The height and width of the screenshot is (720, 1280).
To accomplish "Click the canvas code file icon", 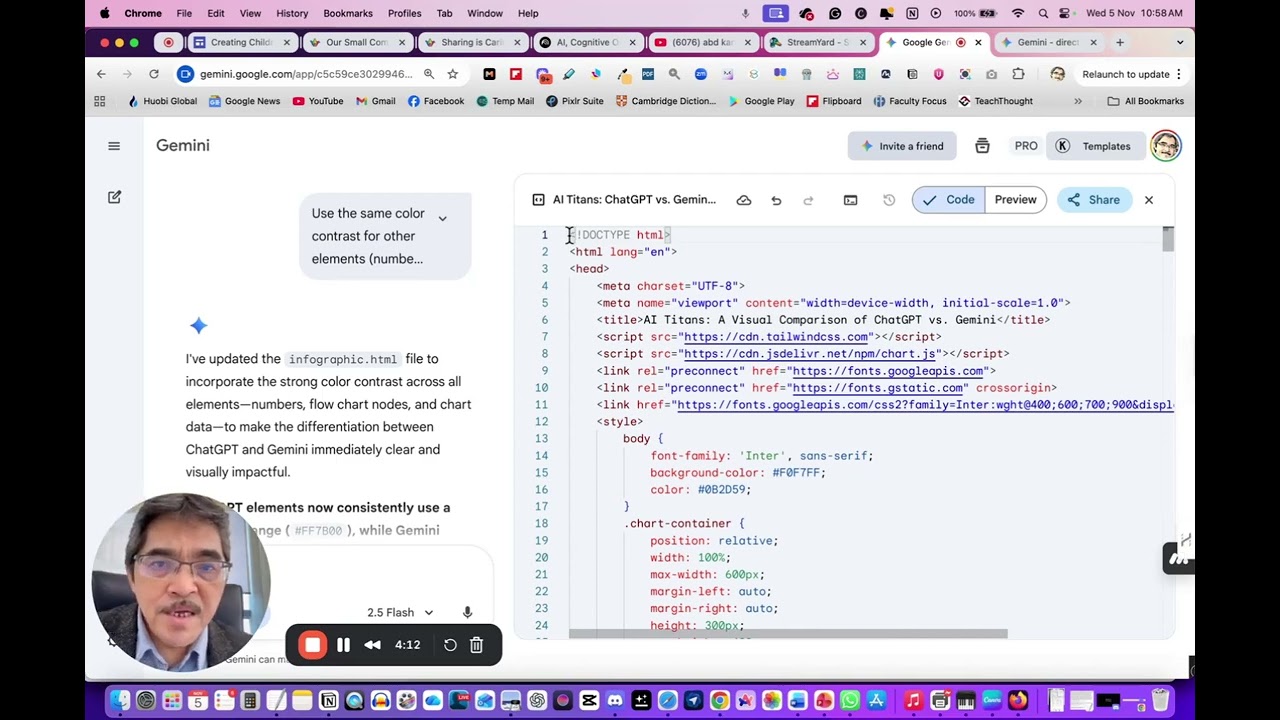I will point(538,200).
